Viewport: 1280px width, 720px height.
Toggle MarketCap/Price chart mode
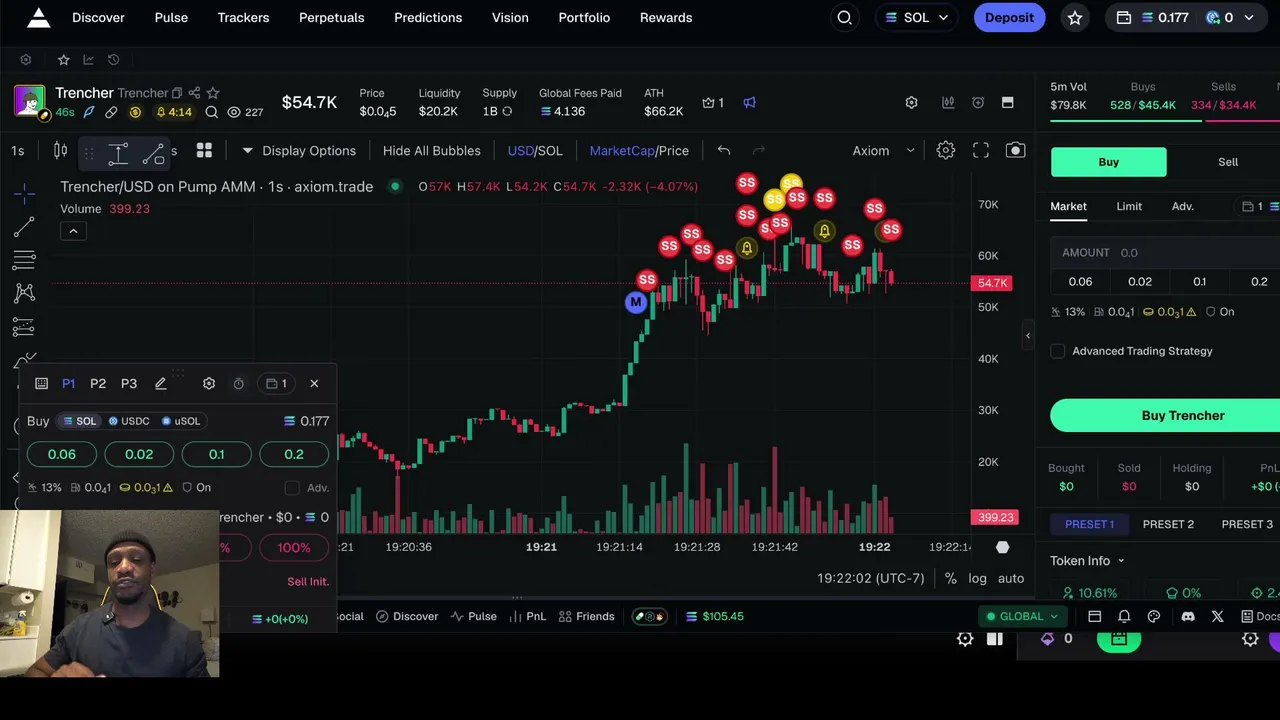(x=639, y=151)
